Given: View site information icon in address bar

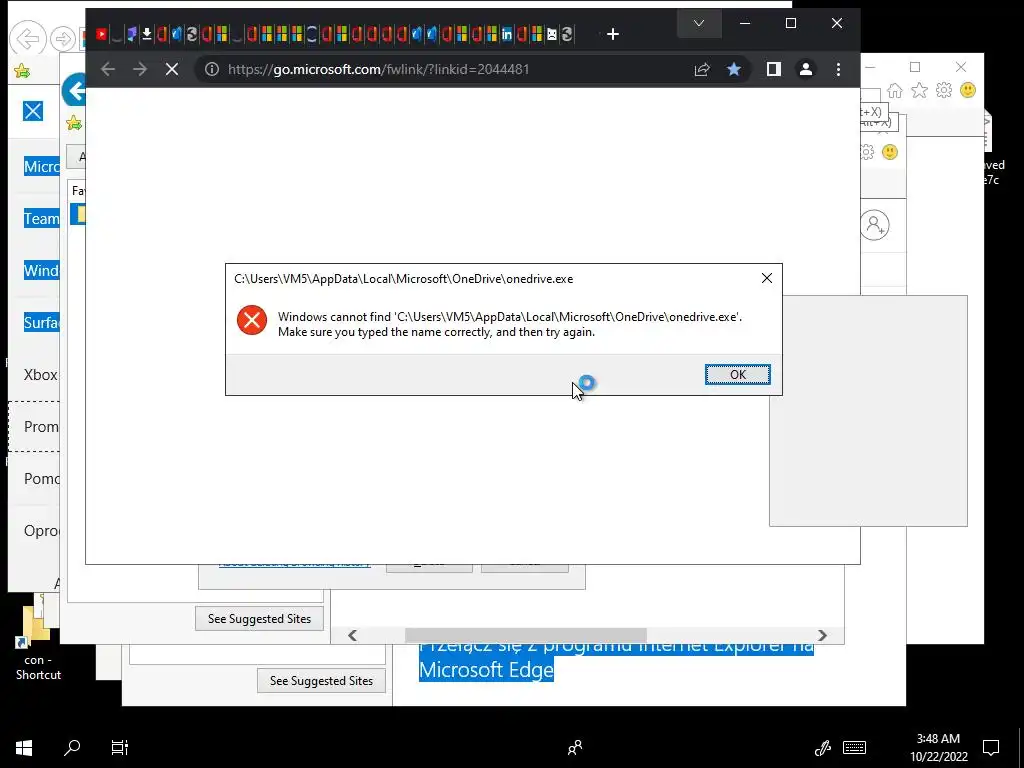Looking at the screenshot, I should point(212,69).
